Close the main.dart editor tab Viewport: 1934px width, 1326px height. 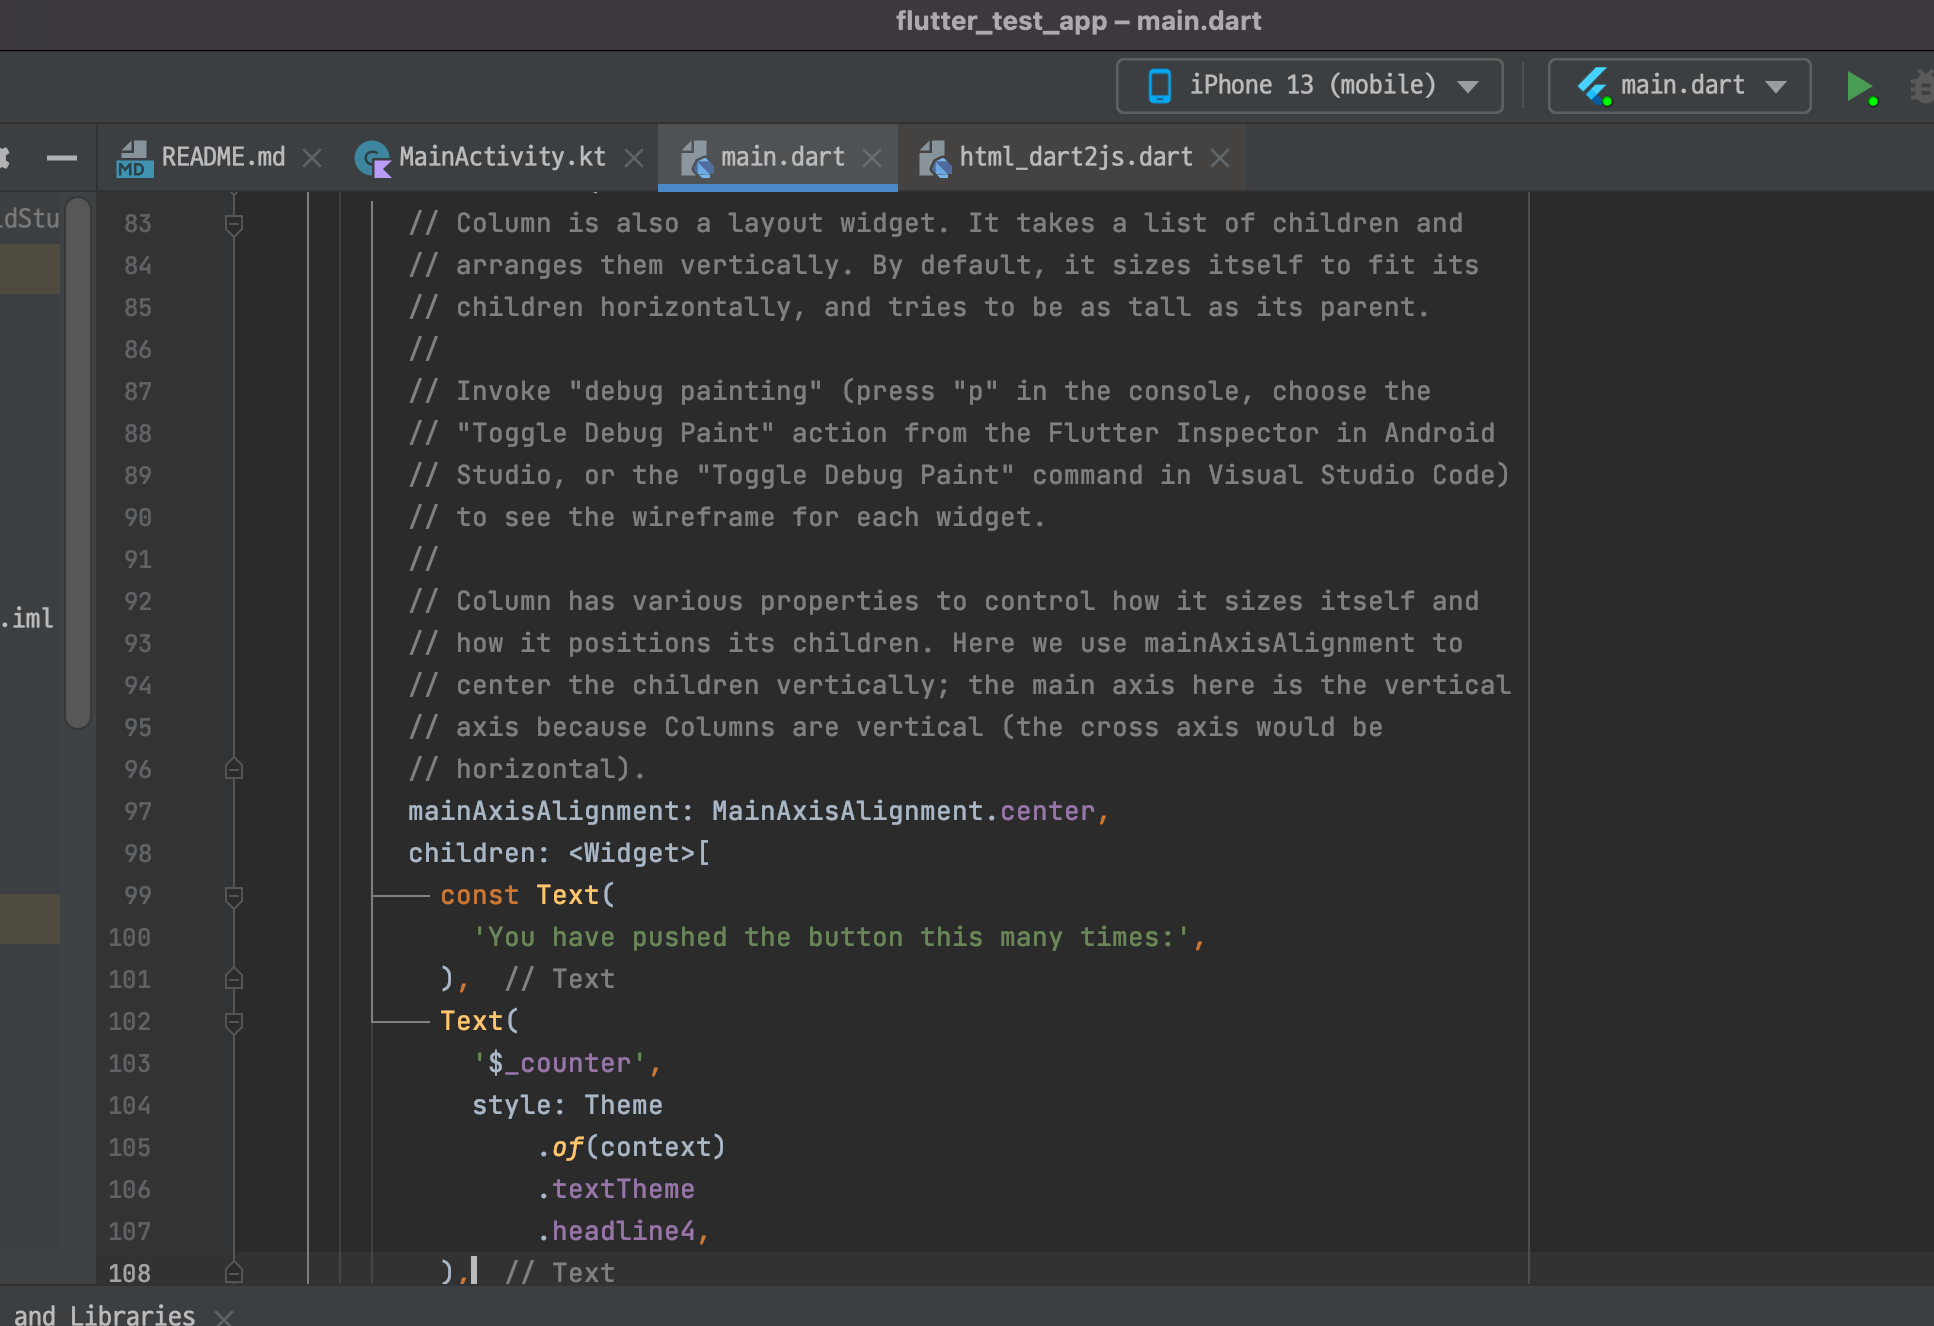(872, 158)
